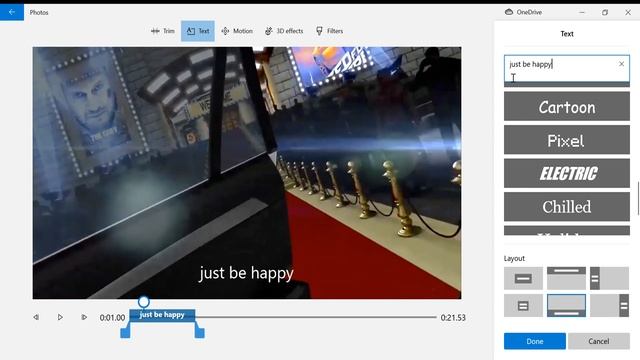Step back one frame

pyautogui.click(x=36, y=317)
